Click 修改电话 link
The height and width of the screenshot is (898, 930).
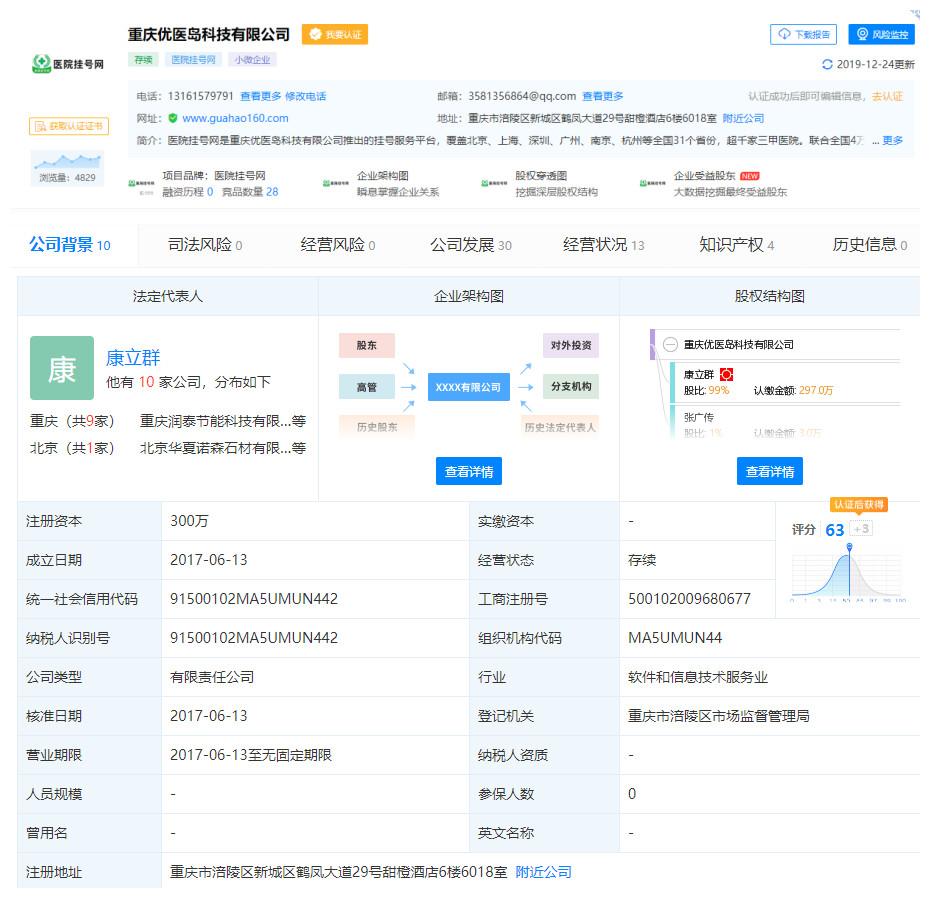[x=305, y=96]
